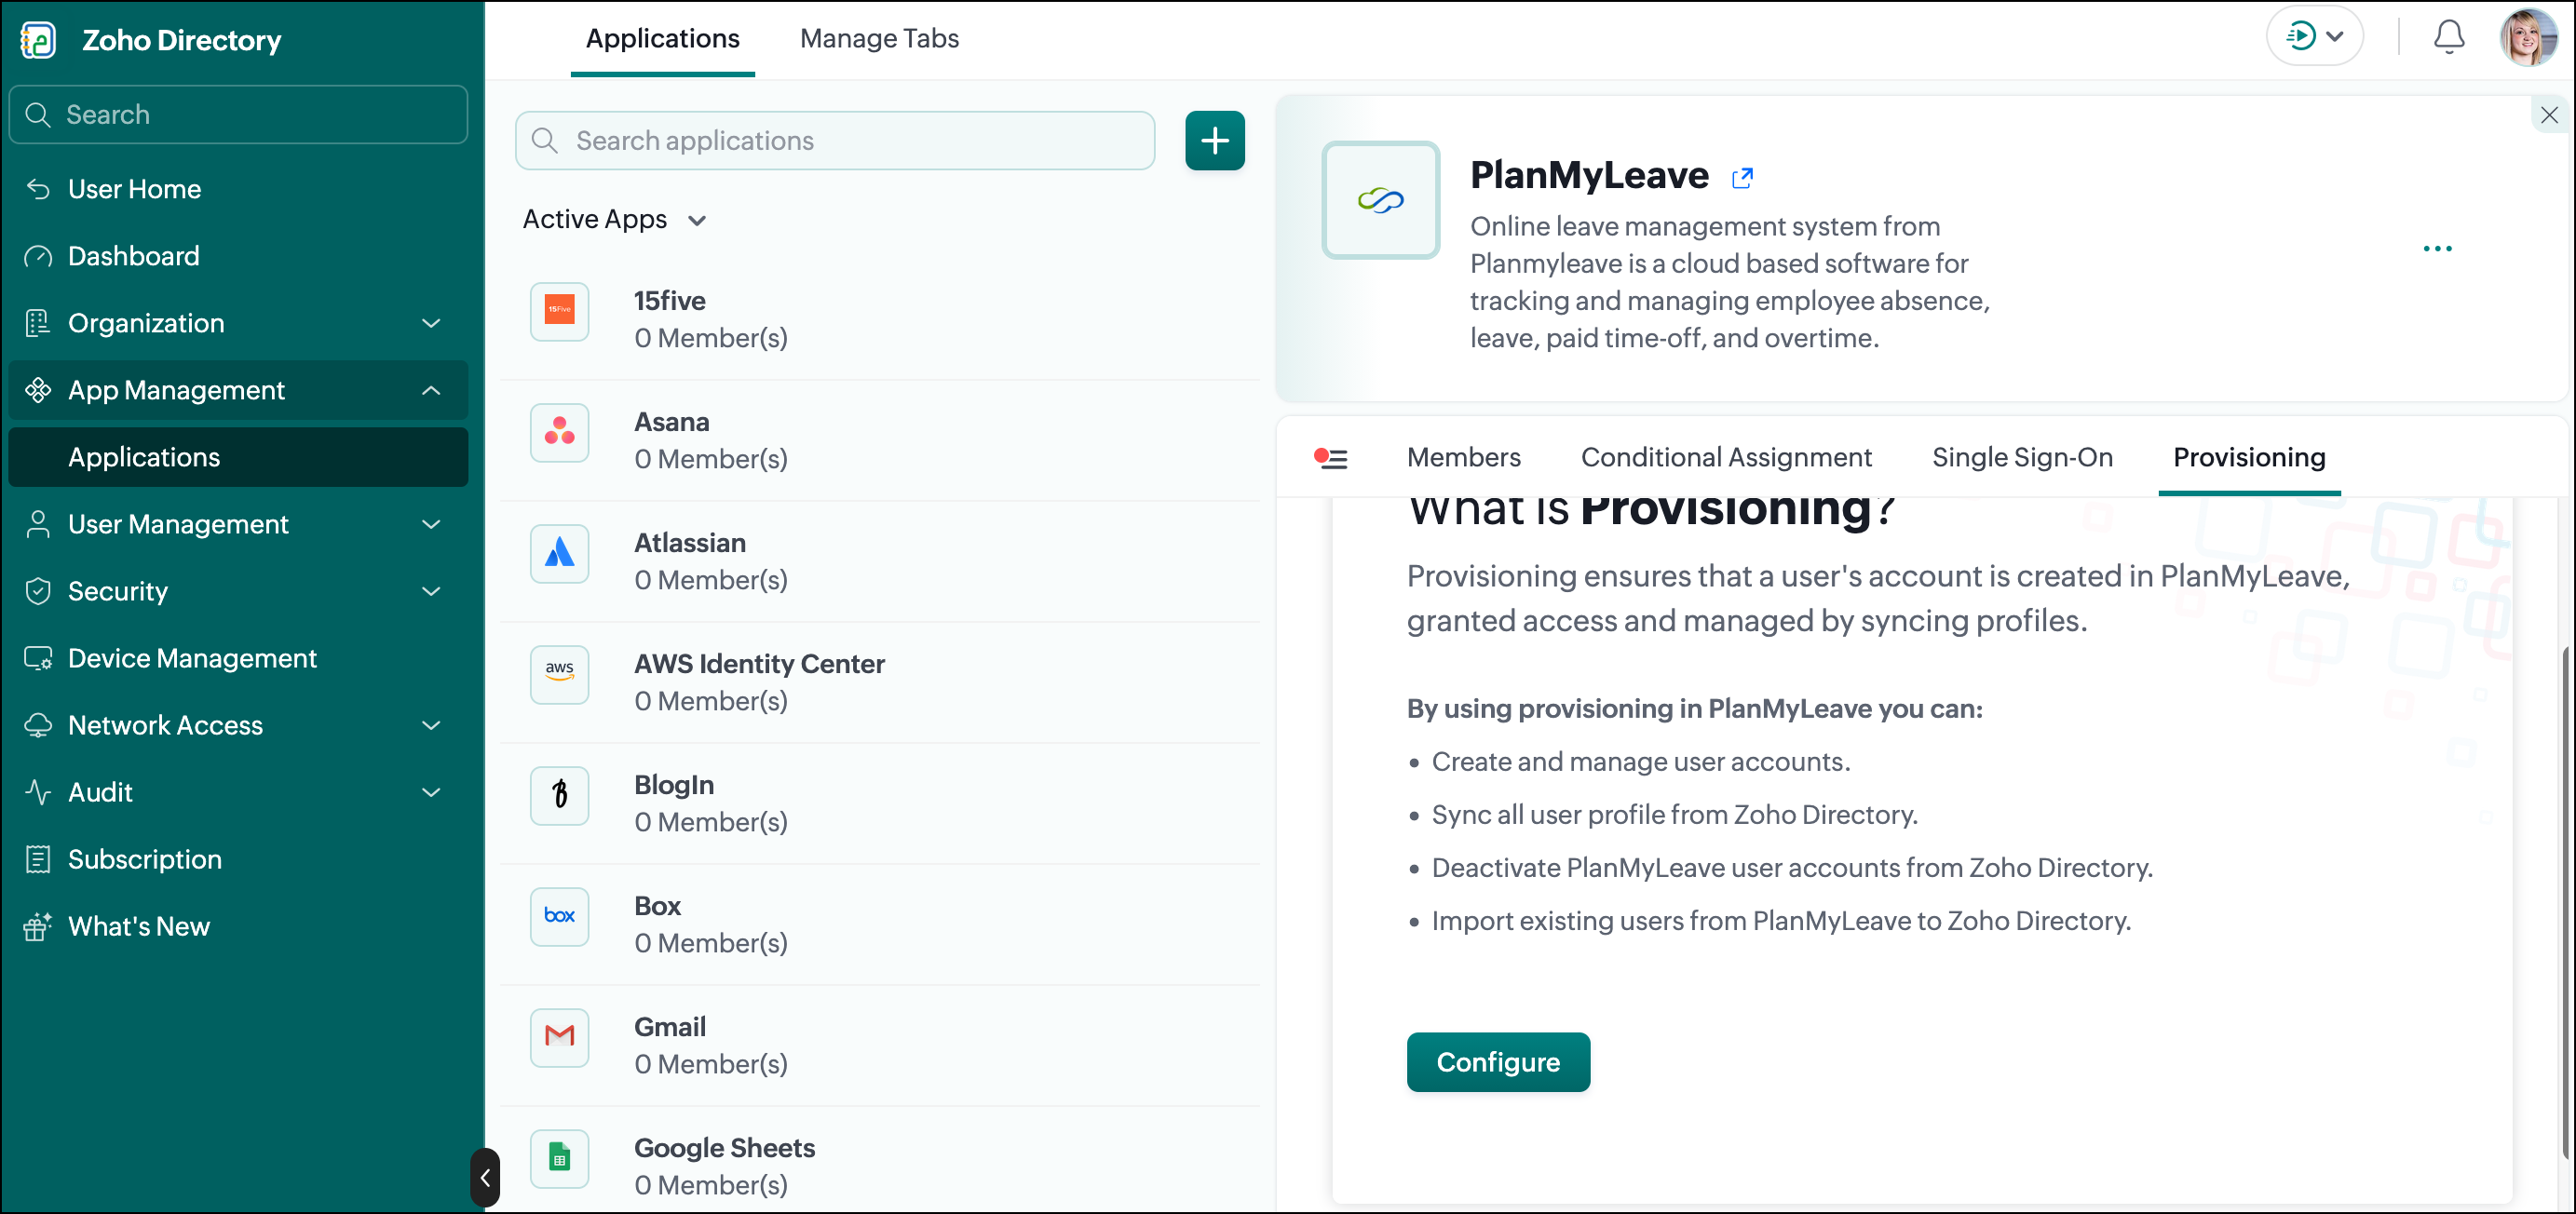Click the three-dot more options icon
The width and height of the screenshot is (2576, 1214).
point(2437,248)
